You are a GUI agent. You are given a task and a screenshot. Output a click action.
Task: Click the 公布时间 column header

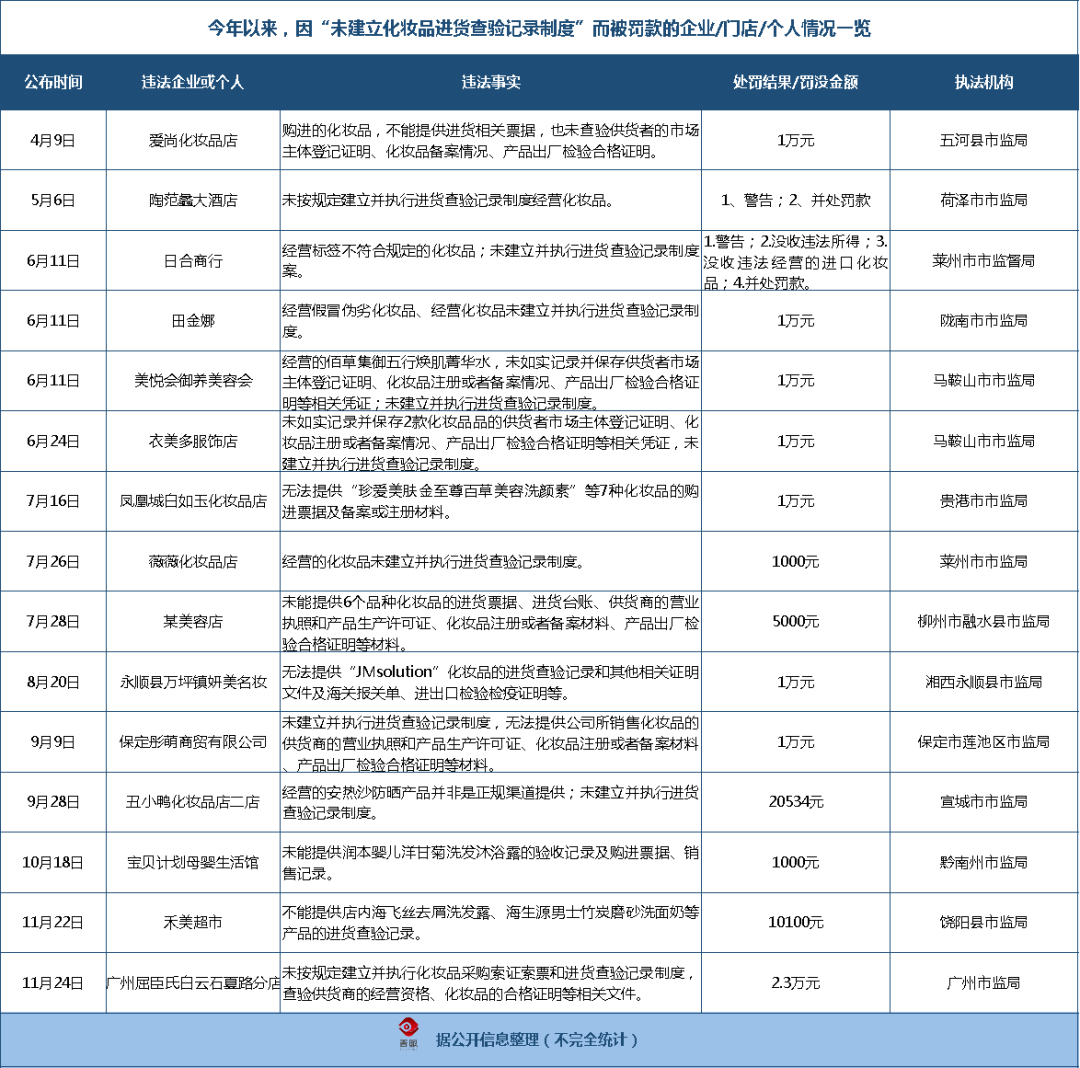click(53, 82)
